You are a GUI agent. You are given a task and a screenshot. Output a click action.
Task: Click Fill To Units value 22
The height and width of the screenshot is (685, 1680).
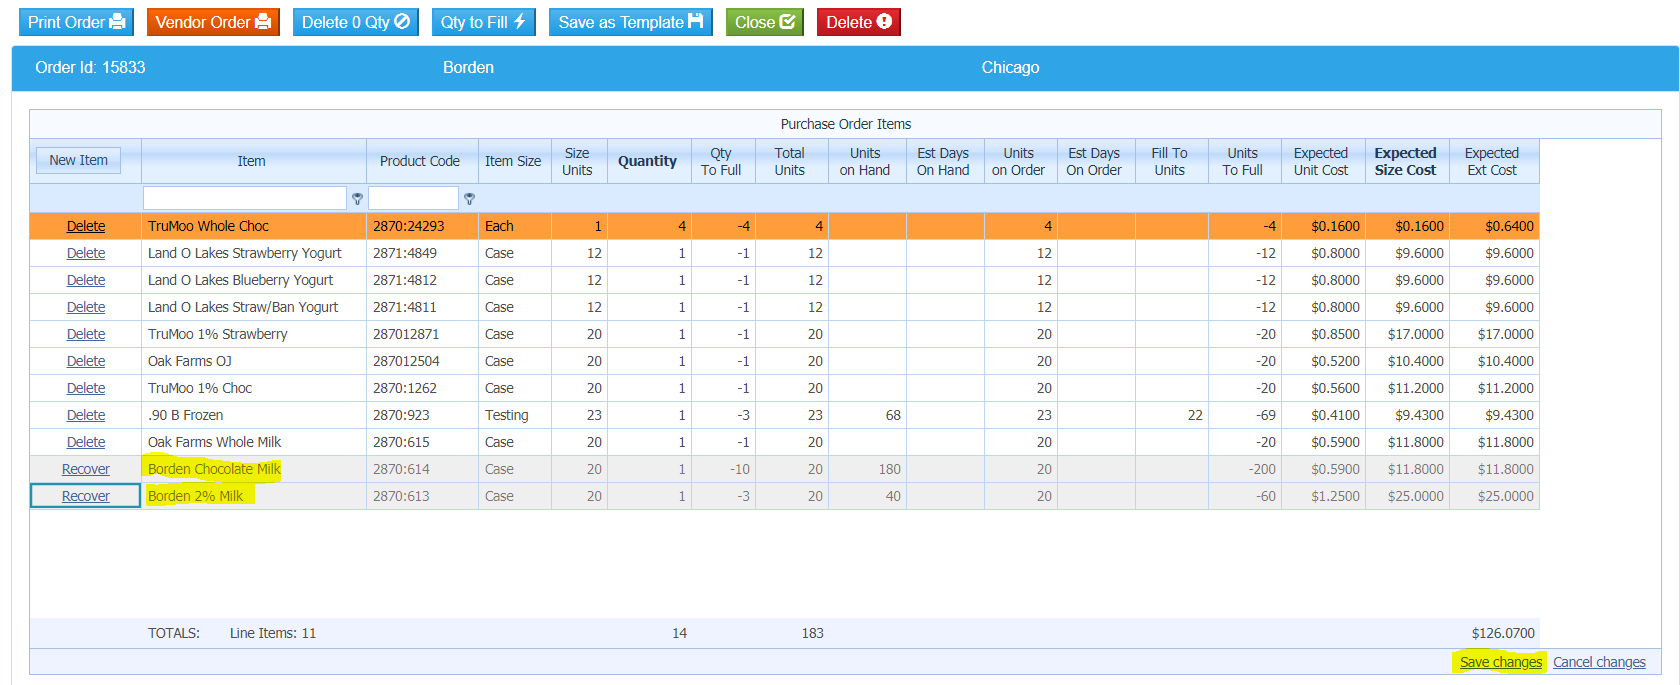1195,415
